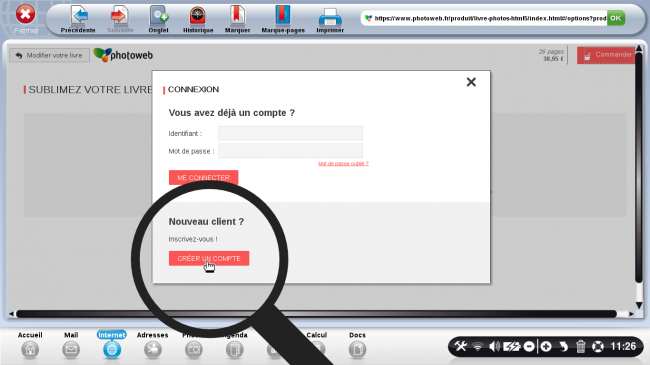Open the Docs documents icon in the dock
The height and width of the screenshot is (365, 650).
[357, 350]
